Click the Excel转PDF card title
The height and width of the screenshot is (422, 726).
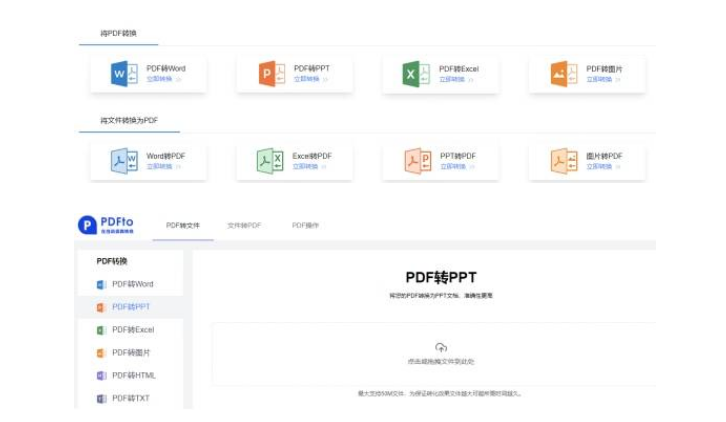pos(312,156)
